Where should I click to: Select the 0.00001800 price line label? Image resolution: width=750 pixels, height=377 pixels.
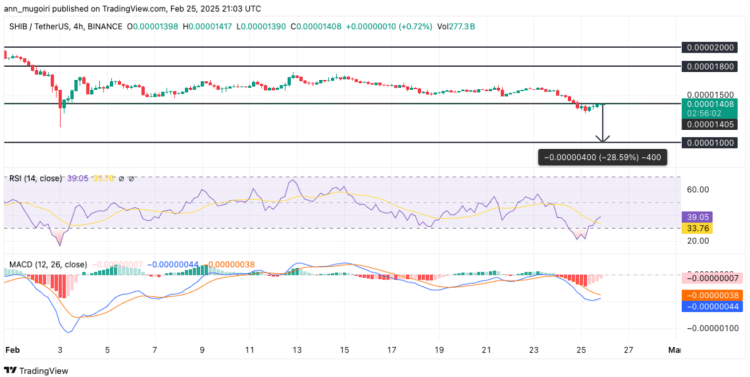pyautogui.click(x=710, y=67)
